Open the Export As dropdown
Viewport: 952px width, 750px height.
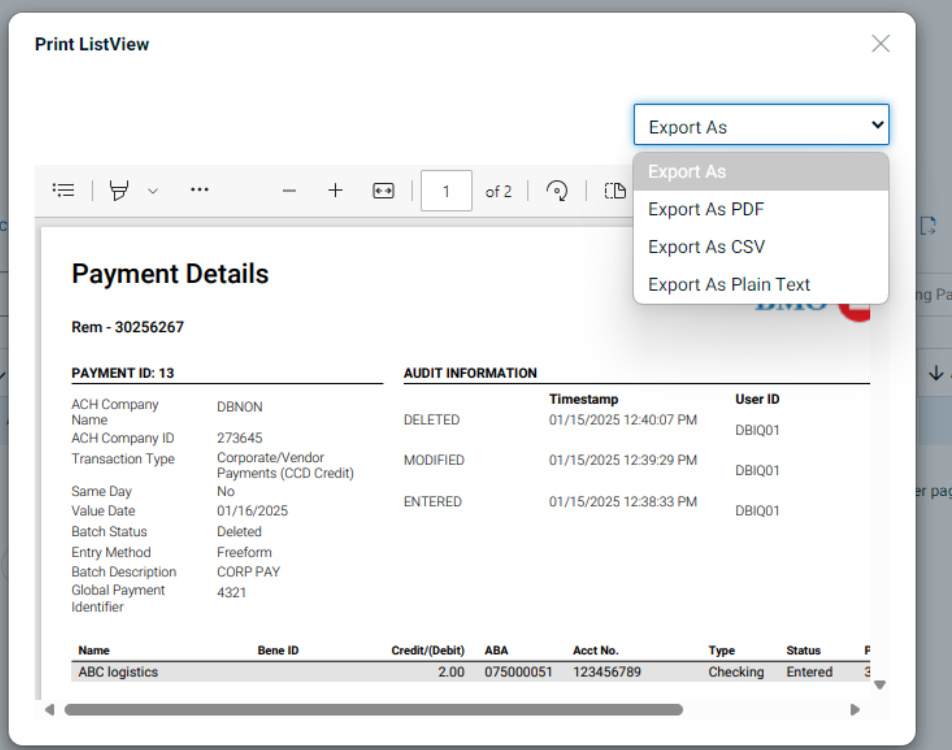[761, 124]
